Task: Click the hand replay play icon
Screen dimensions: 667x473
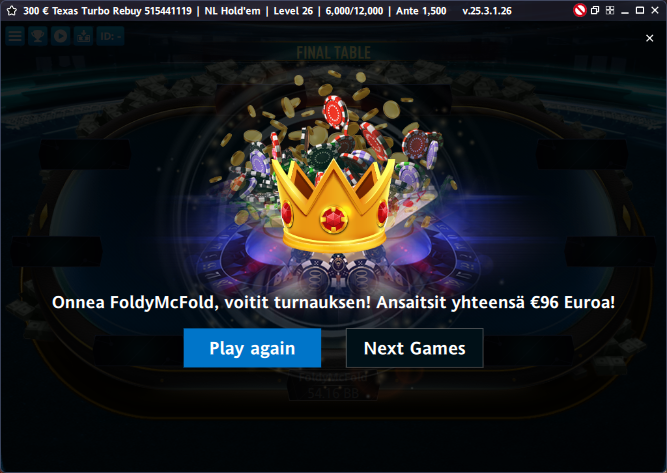Action: [x=60, y=36]
